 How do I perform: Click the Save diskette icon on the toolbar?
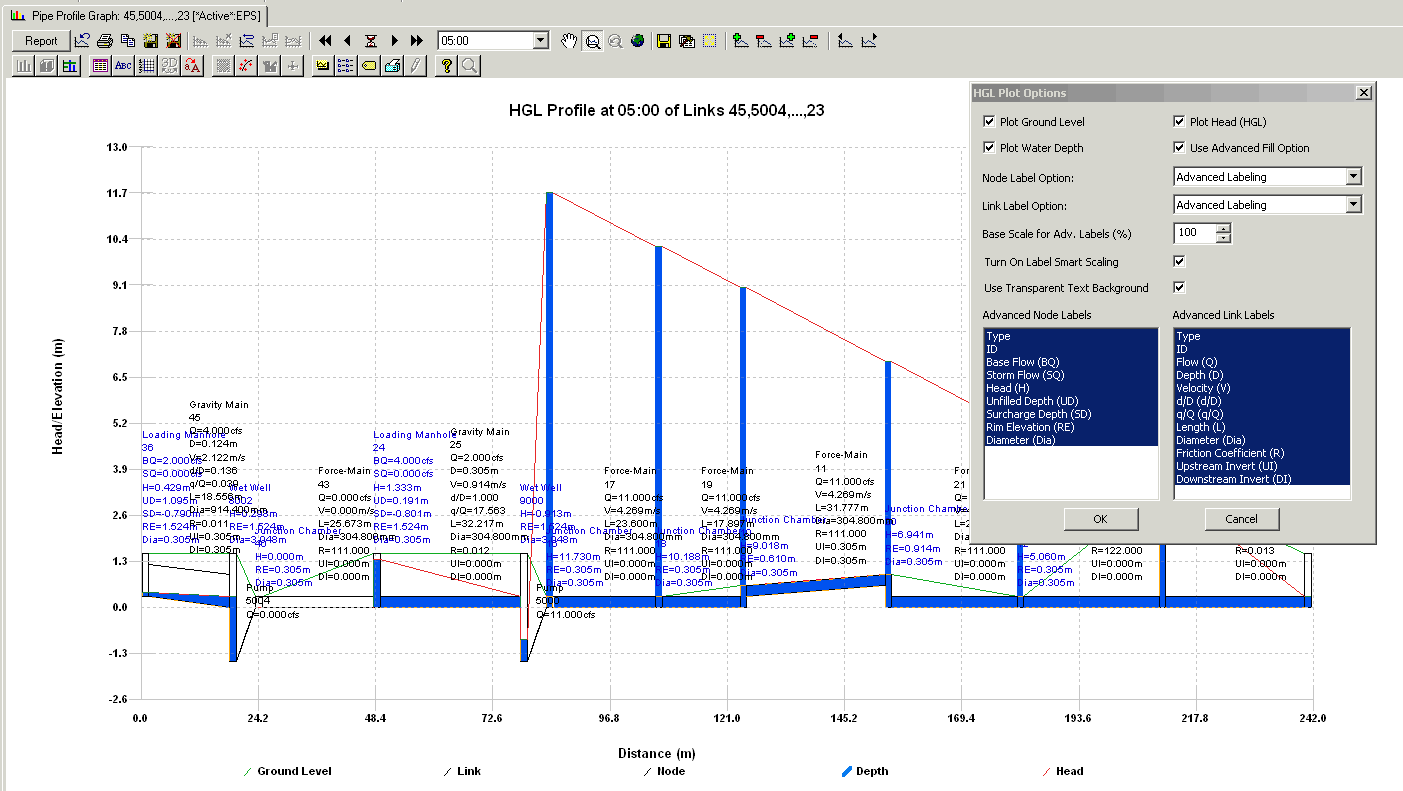663,40
